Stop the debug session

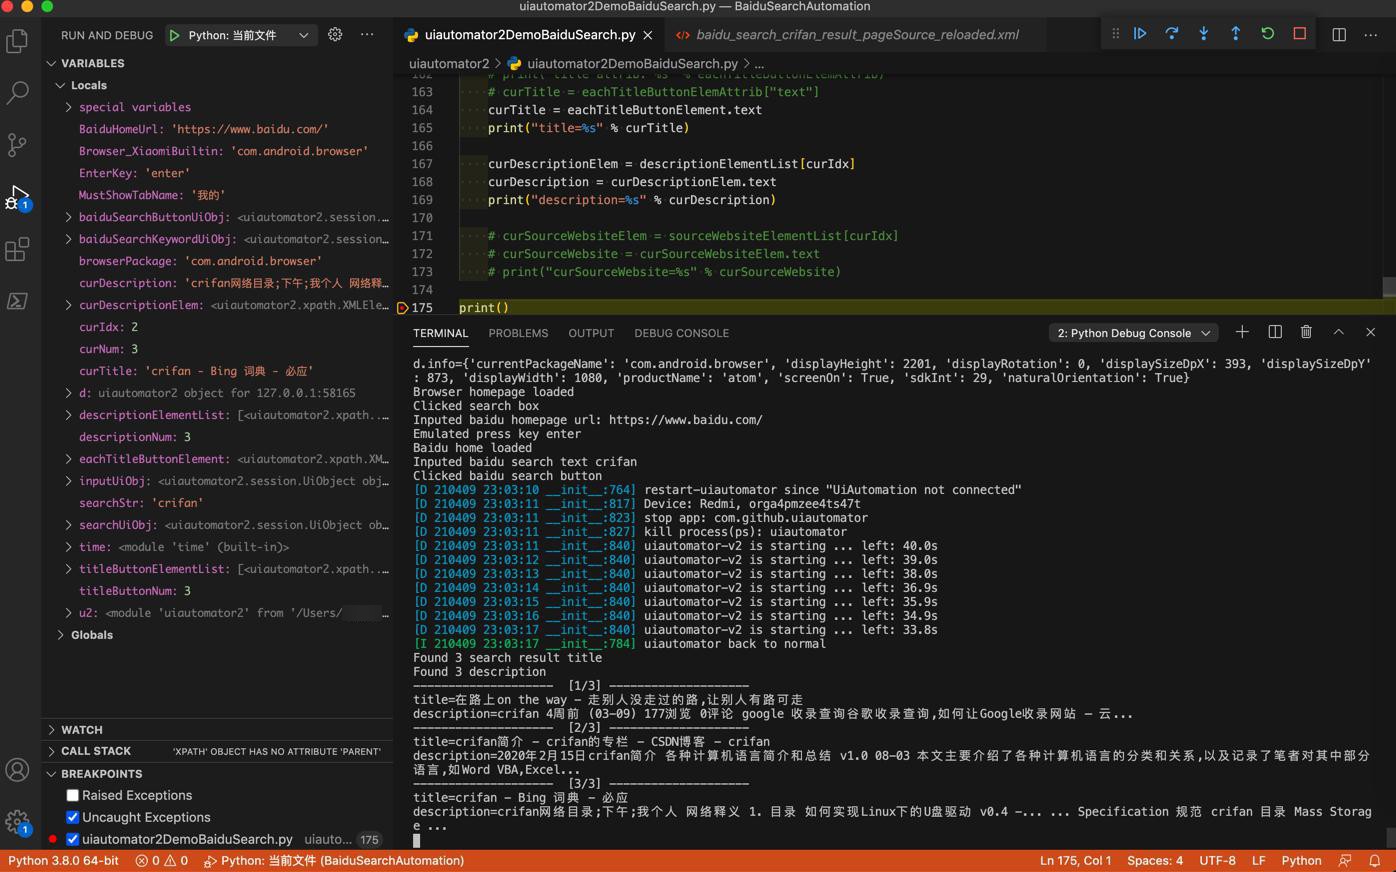(1300, 34)
